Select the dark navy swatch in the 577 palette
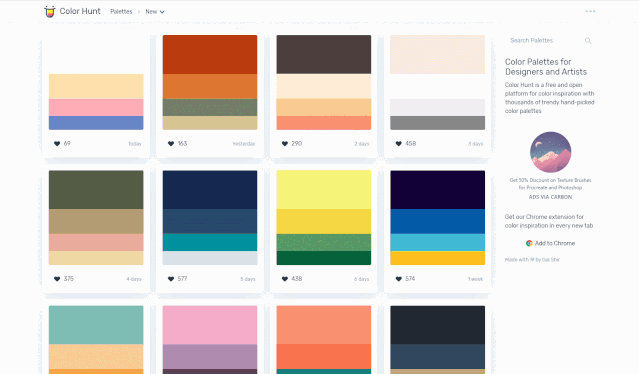Viewport: 639px width, 374px height. click(210, 190)
